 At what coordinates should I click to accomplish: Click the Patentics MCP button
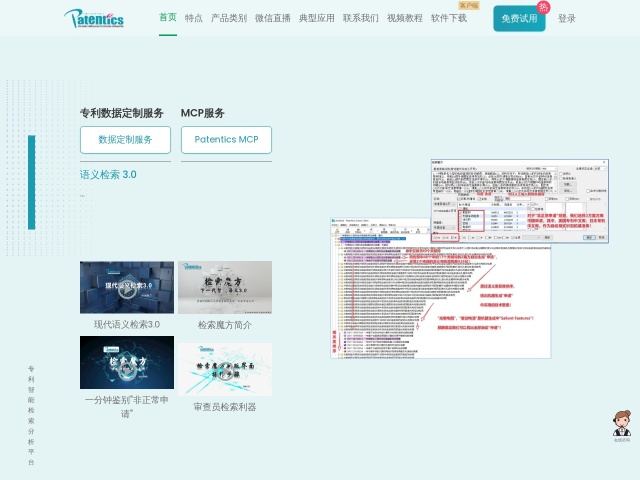pyautogui.click(x=227, y=140)
